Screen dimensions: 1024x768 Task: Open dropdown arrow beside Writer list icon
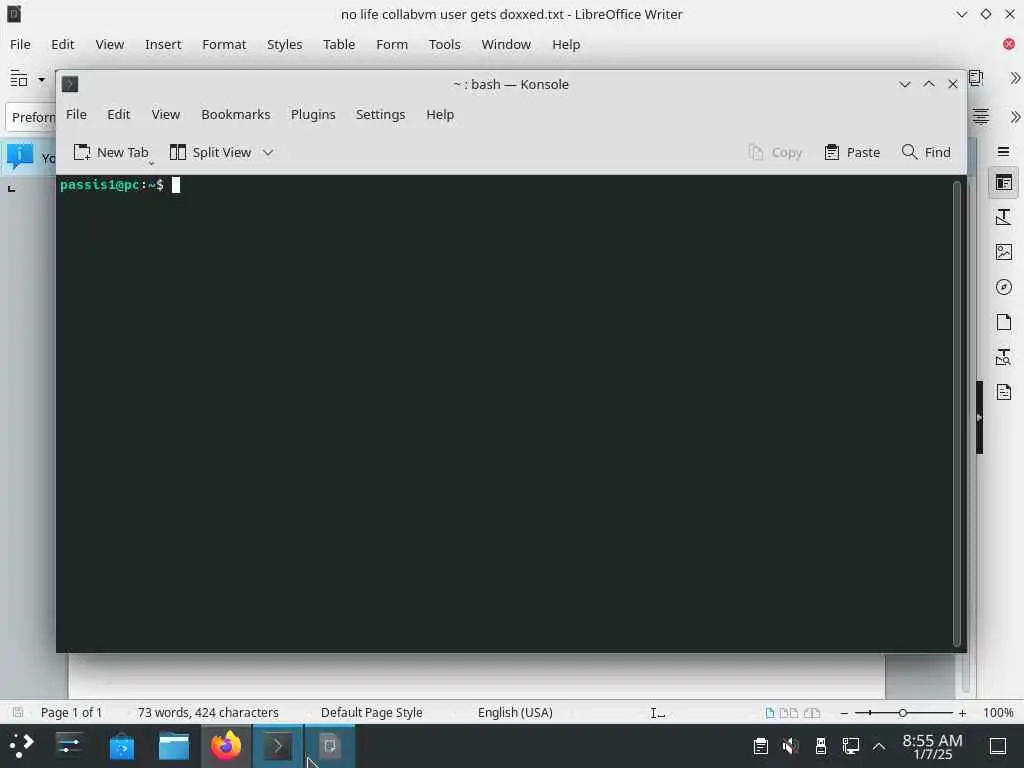(x=41, y=80)
